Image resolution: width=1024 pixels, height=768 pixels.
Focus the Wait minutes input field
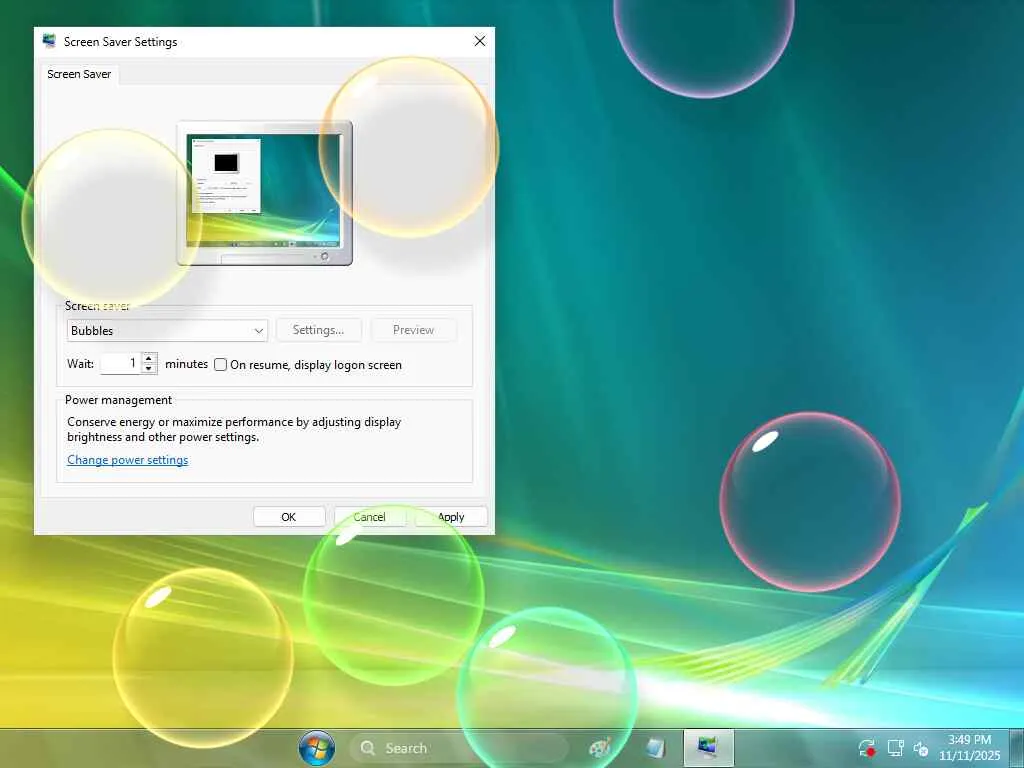point(121,363)
